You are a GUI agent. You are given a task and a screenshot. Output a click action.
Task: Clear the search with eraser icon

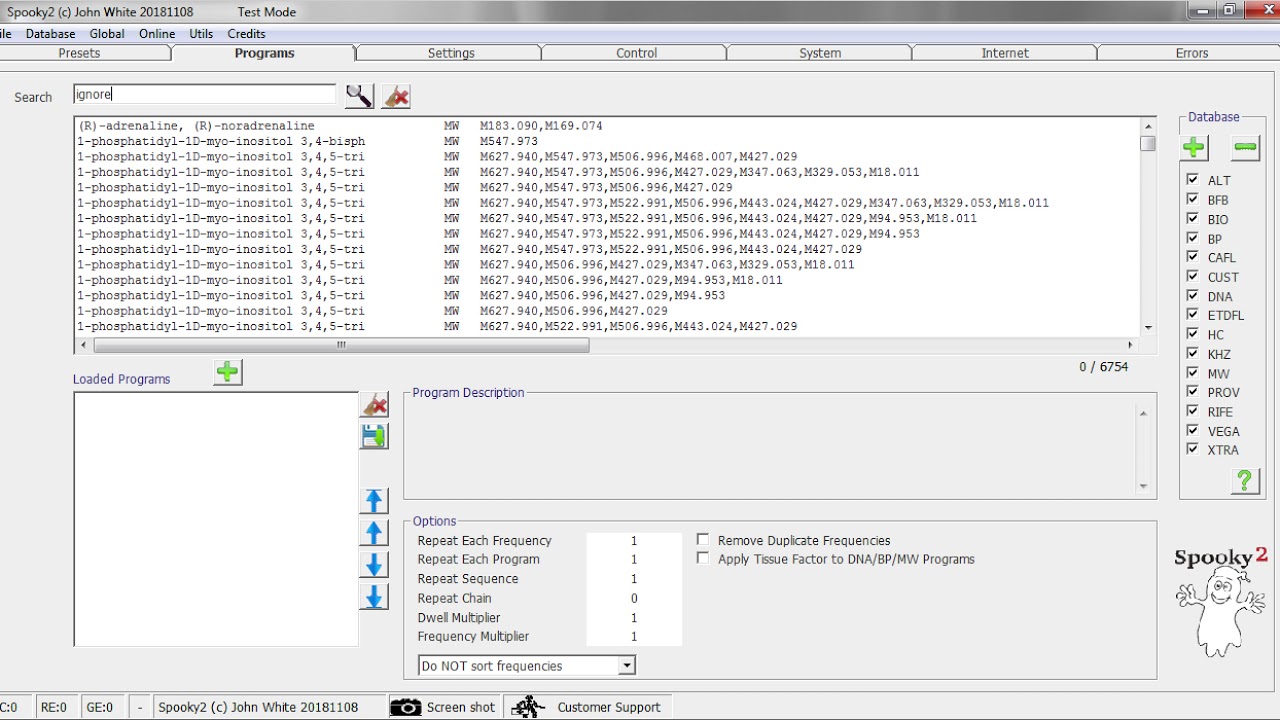[x=396, y=96]
